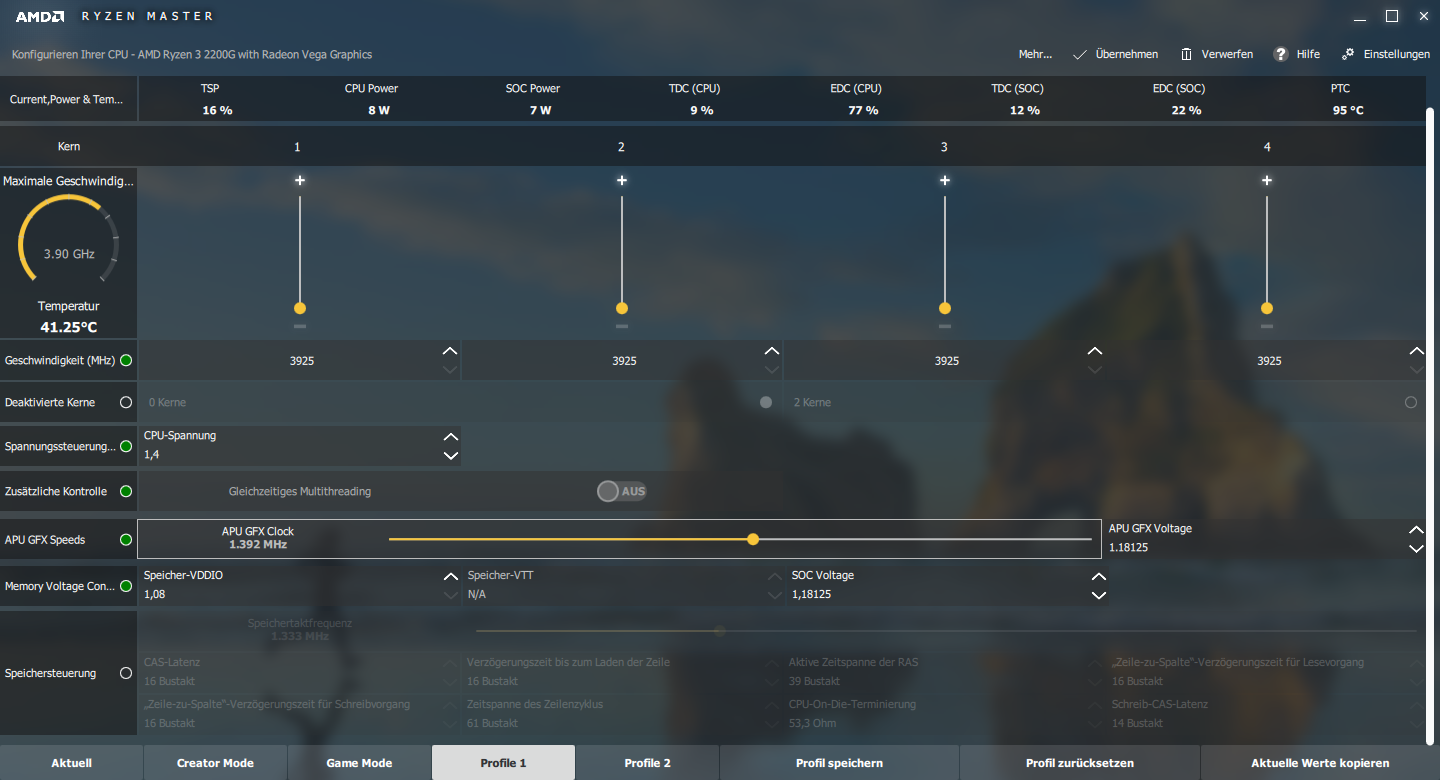Image resolution: width=1440 pixels, height=780 pixels.
Task: Click minus icon below core 1 slider
Action: click(300, 326)
